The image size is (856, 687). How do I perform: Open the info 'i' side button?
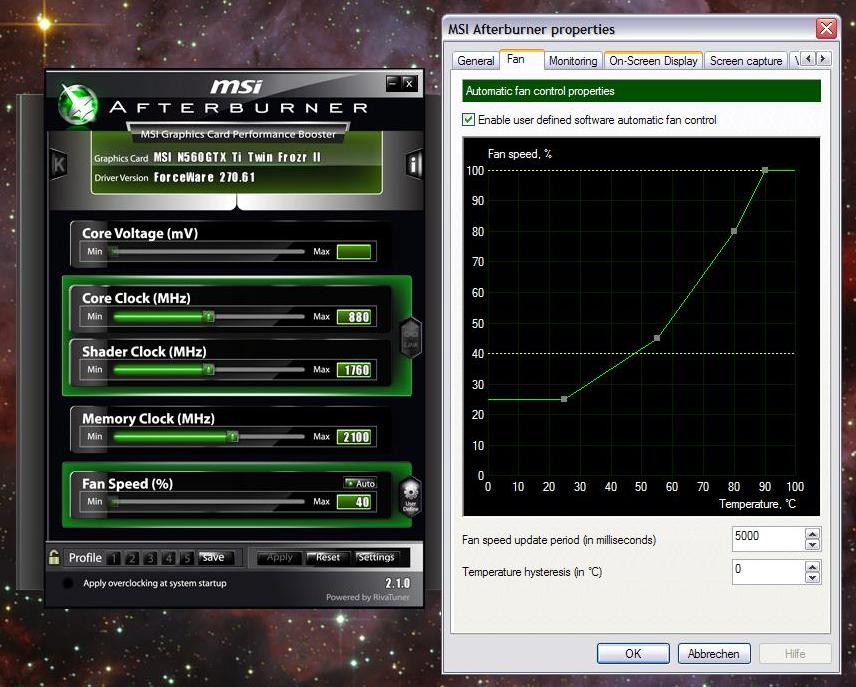tap(414, 163)
